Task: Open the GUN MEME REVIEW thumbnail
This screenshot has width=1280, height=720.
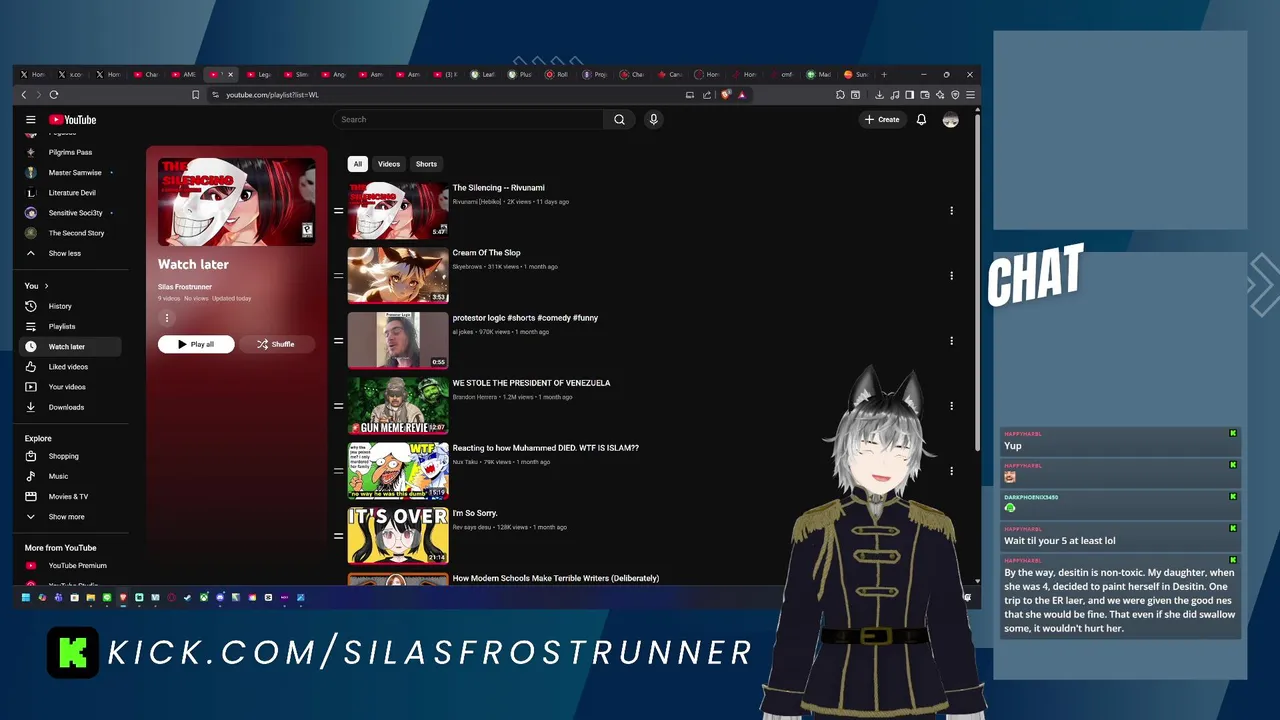Action: point(398,406)
